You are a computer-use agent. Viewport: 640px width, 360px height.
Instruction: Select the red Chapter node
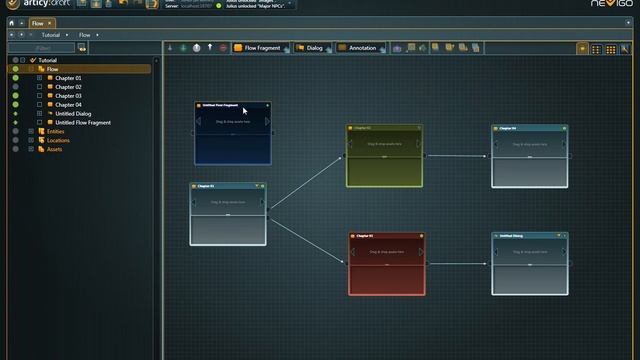[x=387, y=264]
